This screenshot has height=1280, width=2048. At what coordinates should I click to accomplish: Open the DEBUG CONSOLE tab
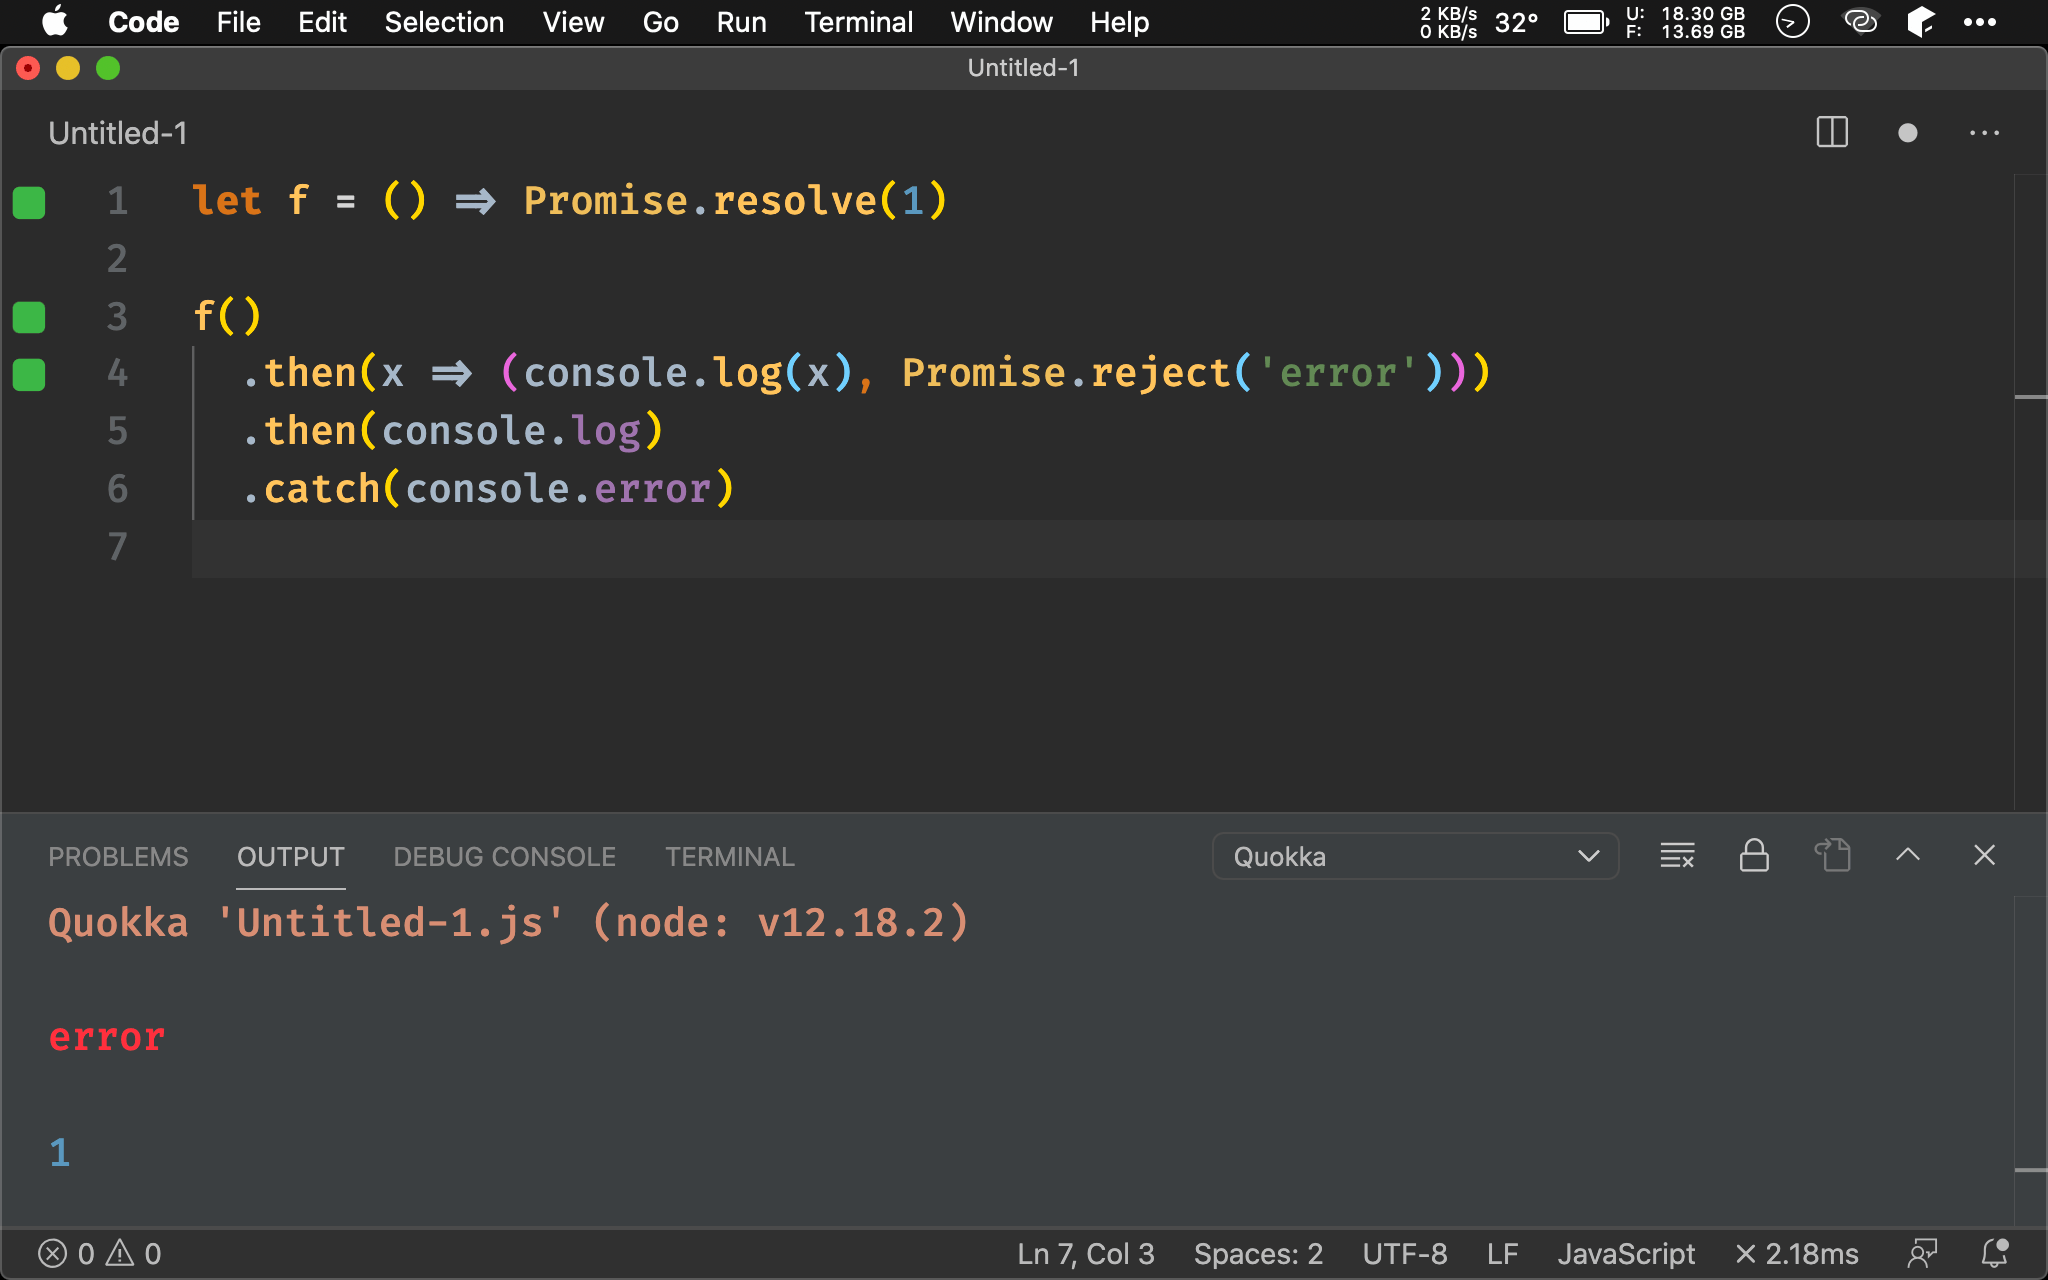[504, 857]
